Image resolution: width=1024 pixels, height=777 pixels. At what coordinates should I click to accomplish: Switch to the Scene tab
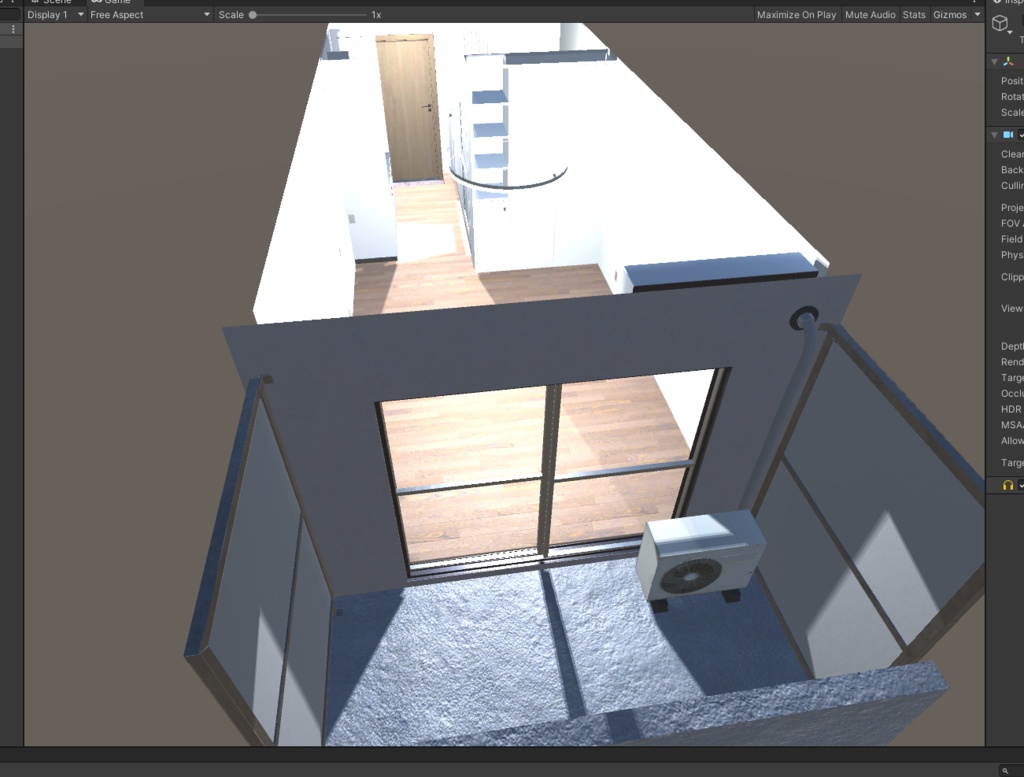pos(55,2)
